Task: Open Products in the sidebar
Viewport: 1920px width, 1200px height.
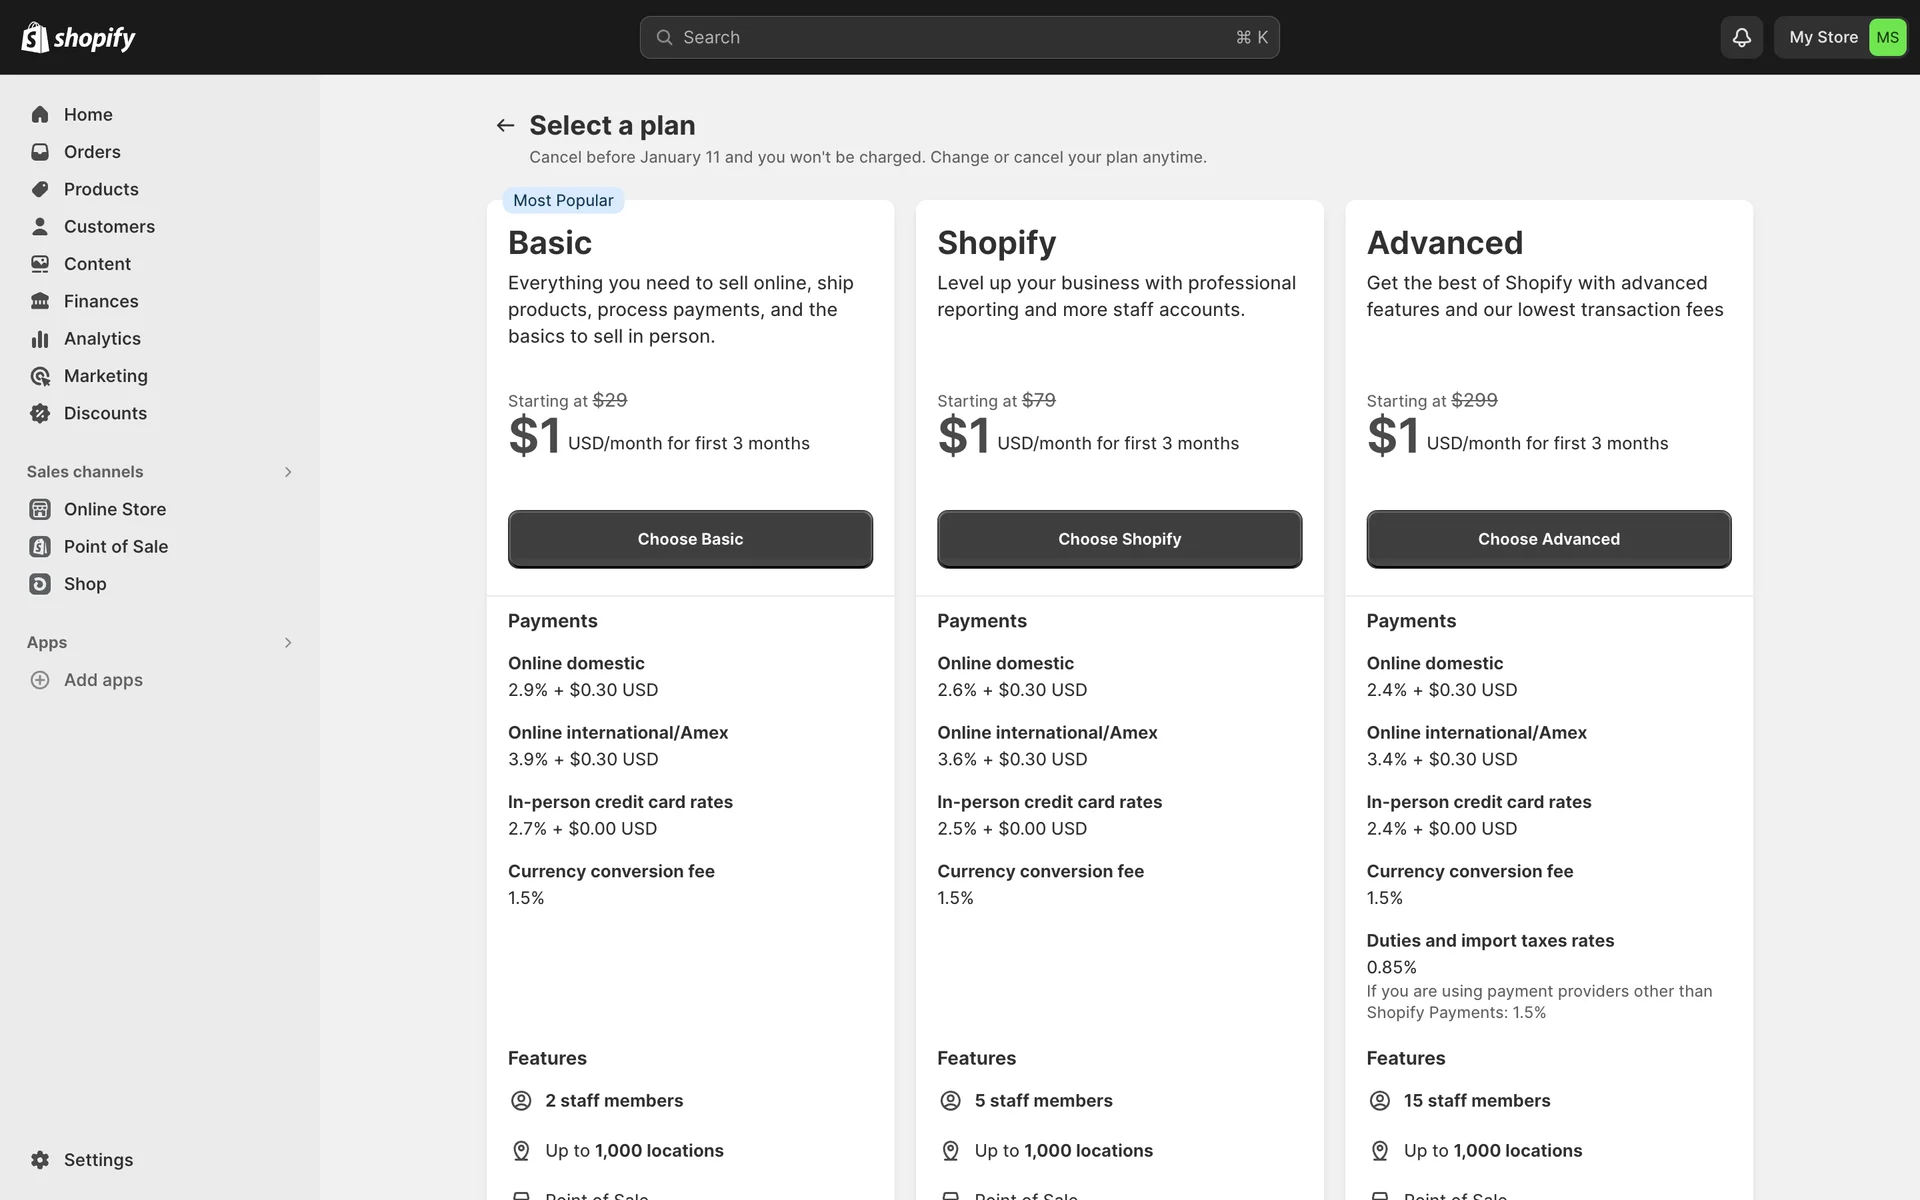Action: [101, 189]
